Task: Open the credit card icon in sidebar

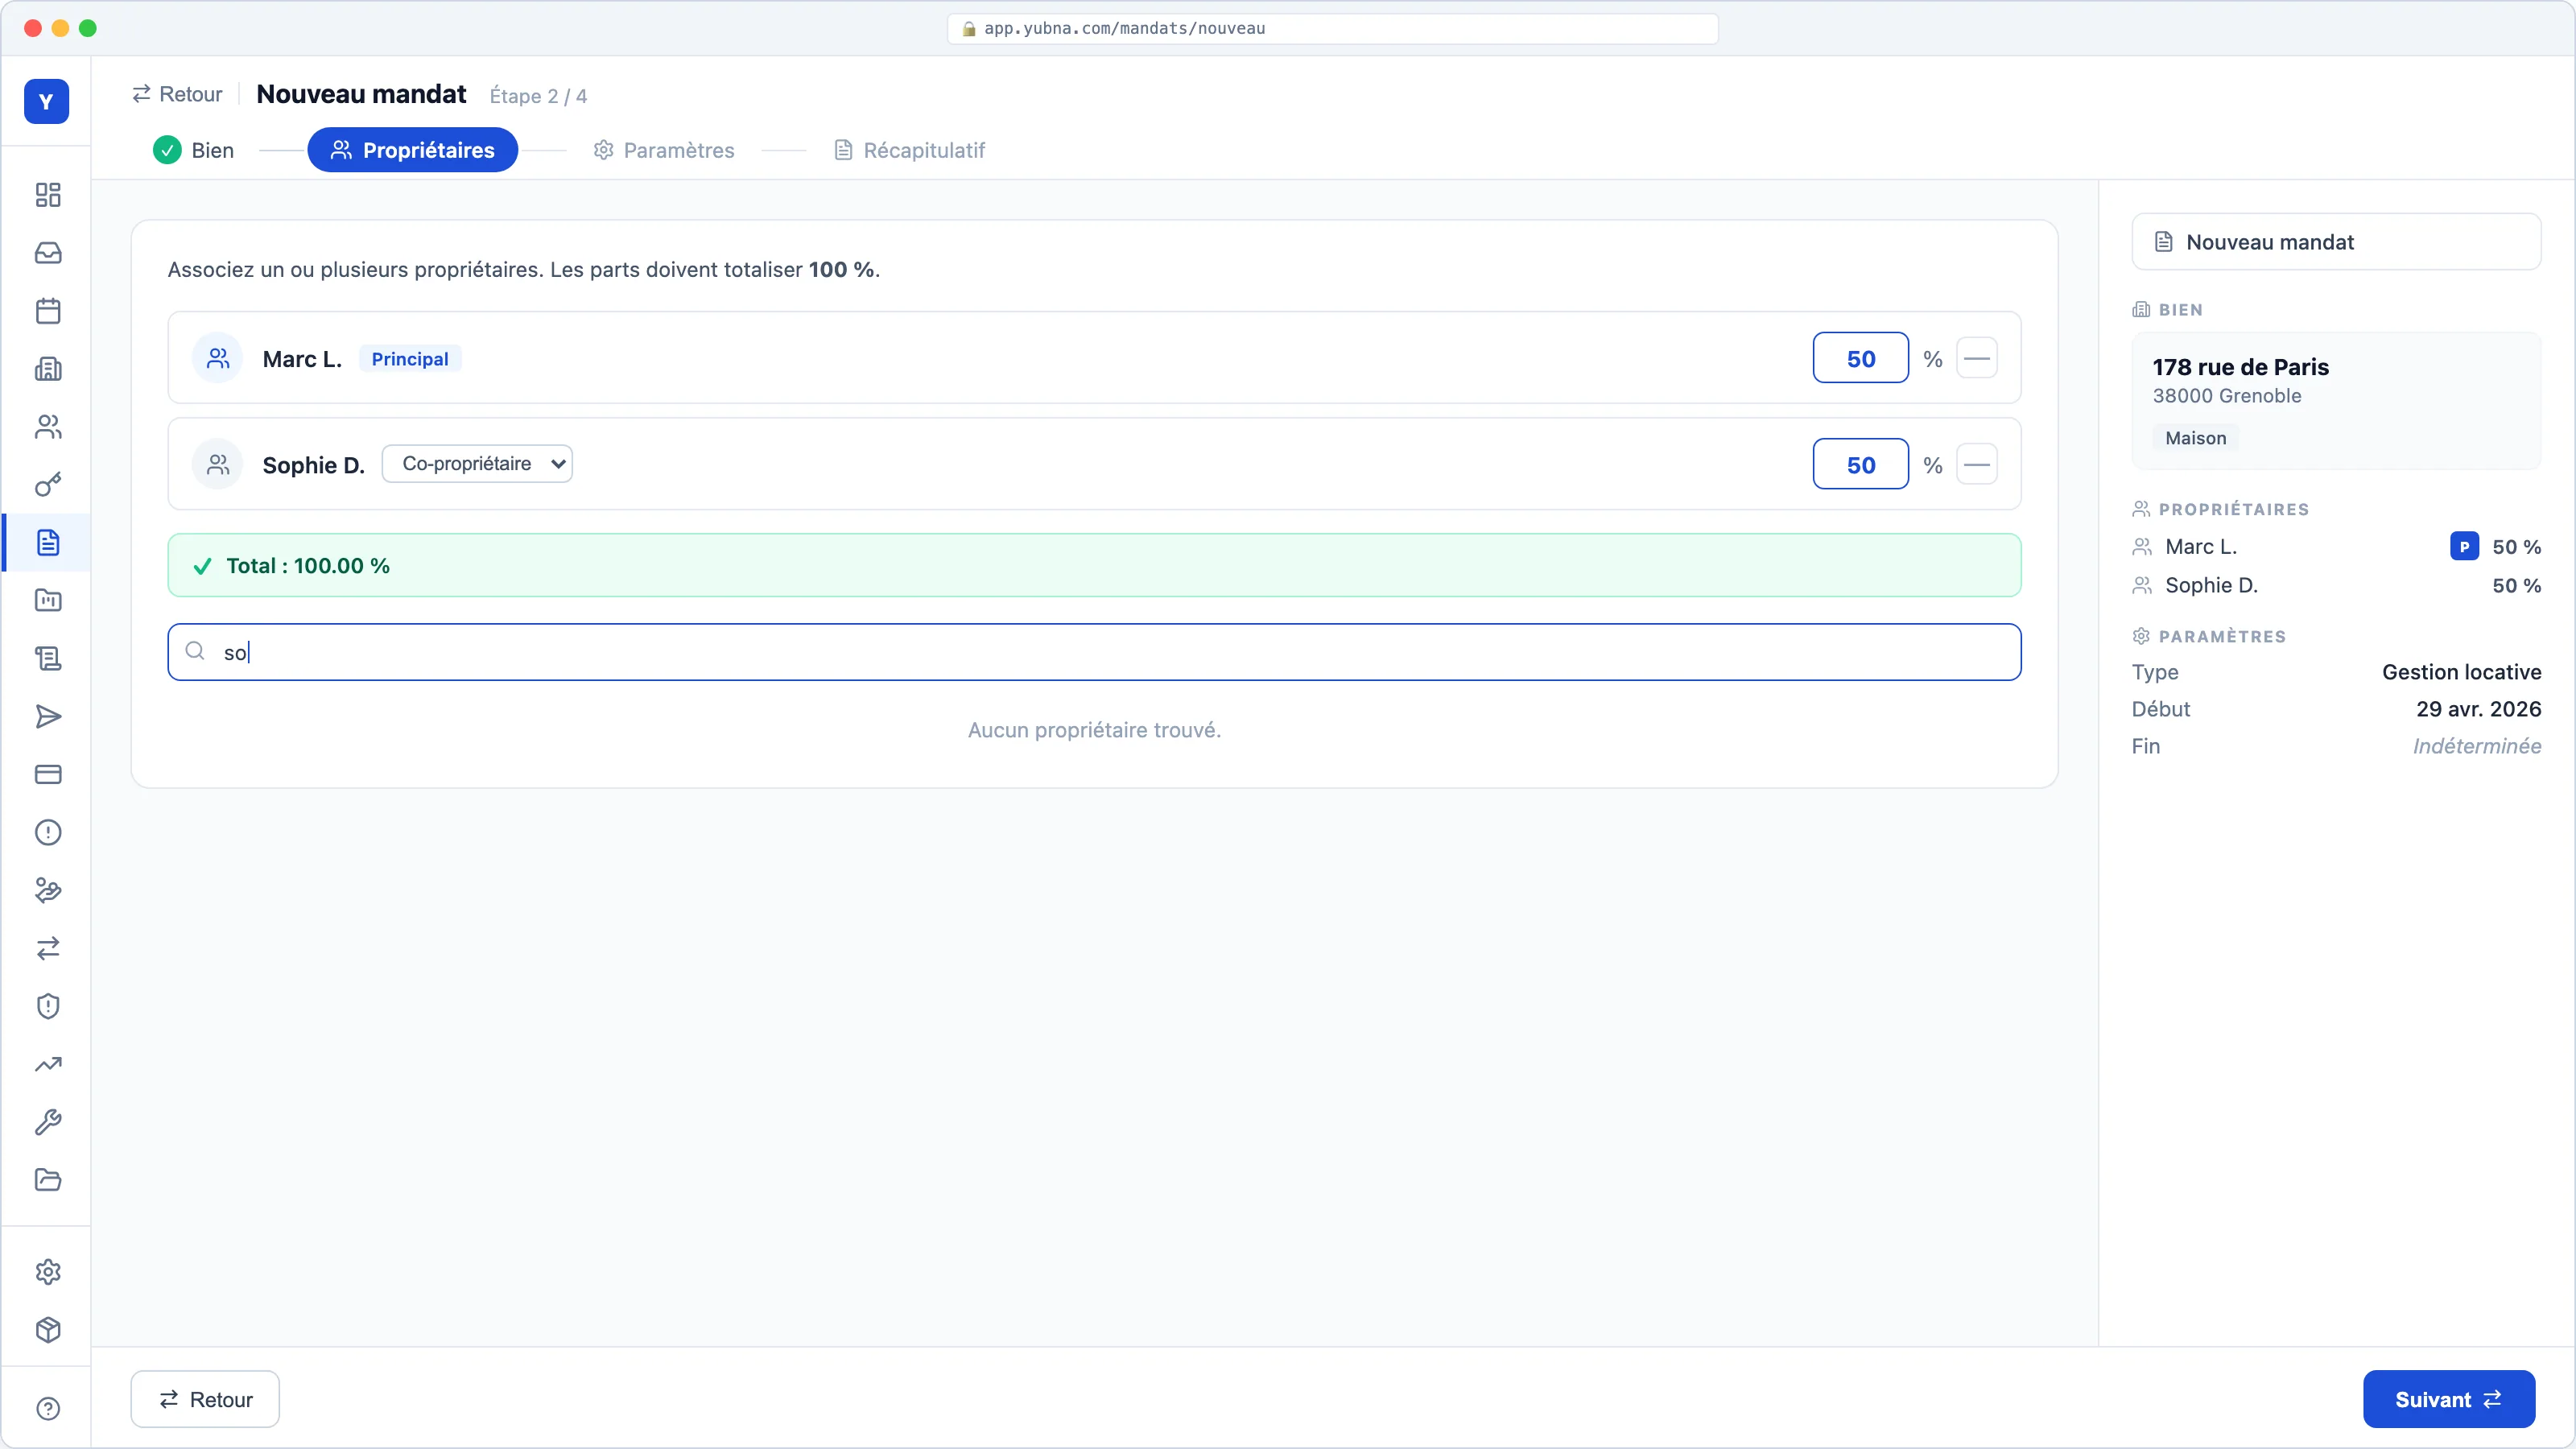Action: pos(48,774)
